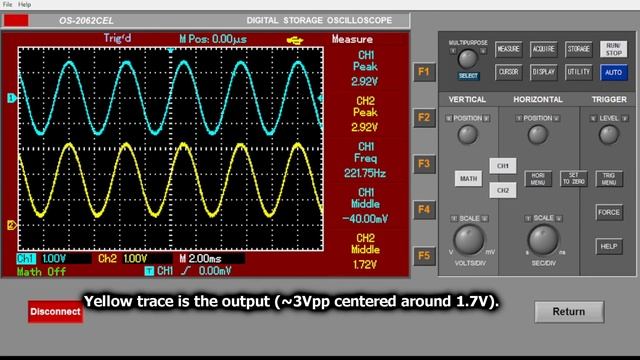Click the trigger source T icon
This screenshot has width=640, height=360.
click(x=149, y=271)
